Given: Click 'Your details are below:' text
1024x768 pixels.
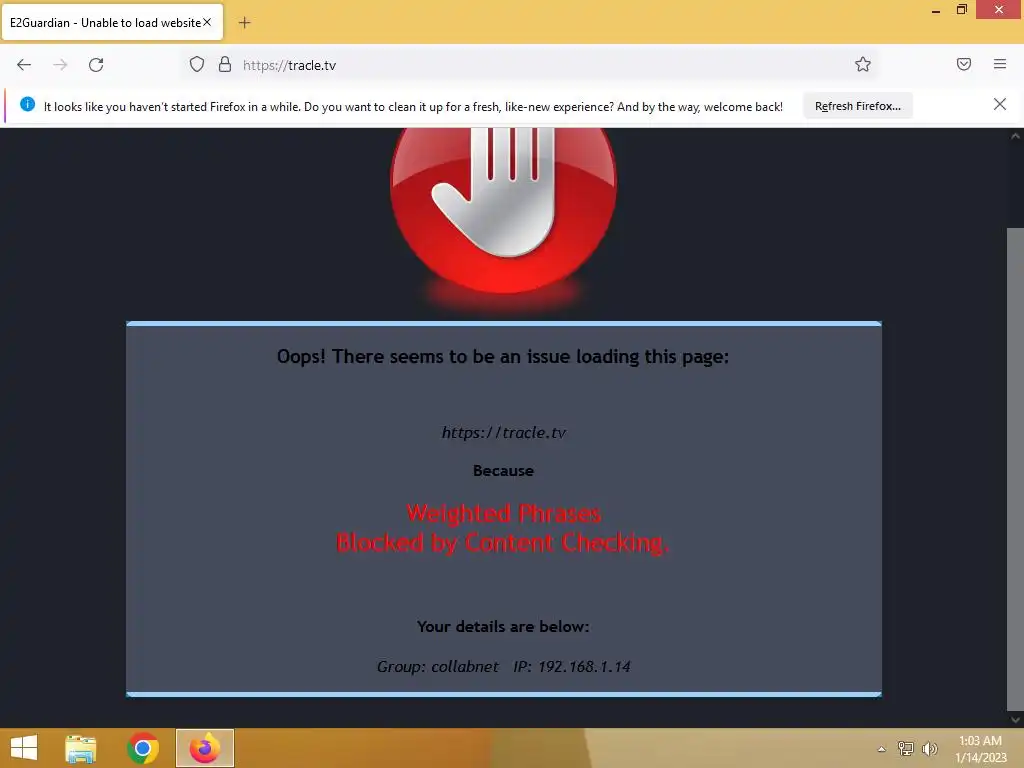Looking at the screenshot, I should click(x=503, y=626).
